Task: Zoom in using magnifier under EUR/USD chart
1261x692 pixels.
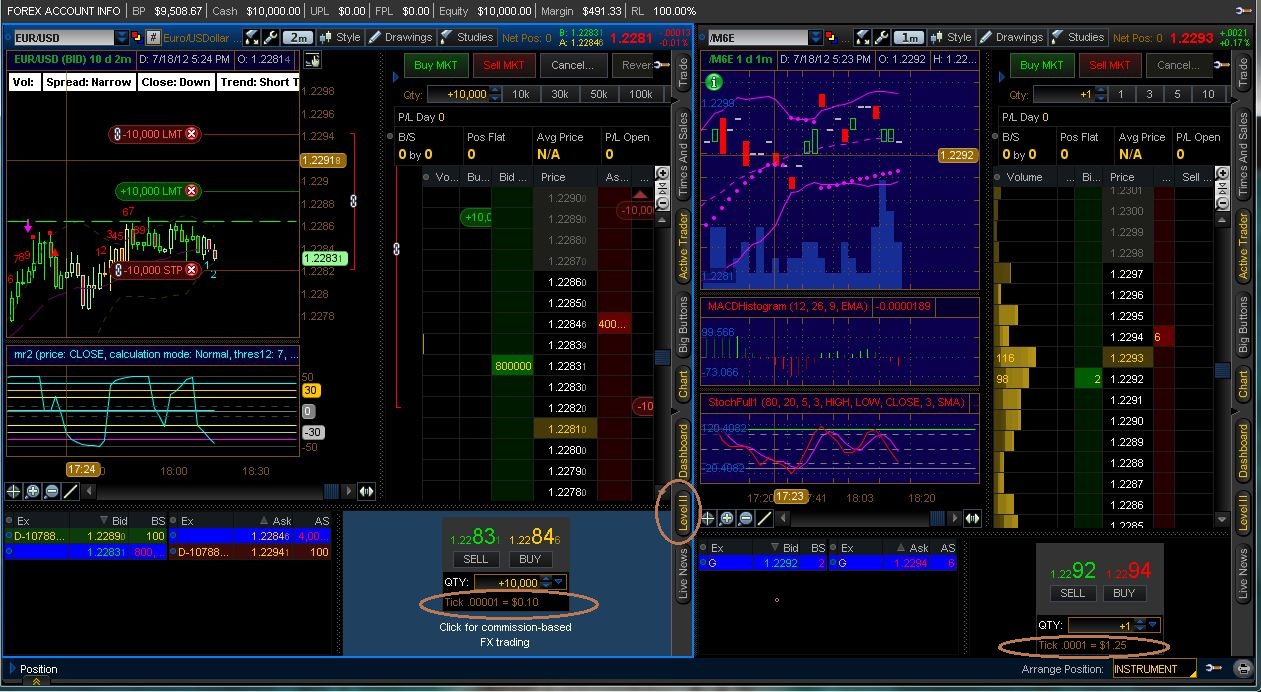Action: click(33, 491)
